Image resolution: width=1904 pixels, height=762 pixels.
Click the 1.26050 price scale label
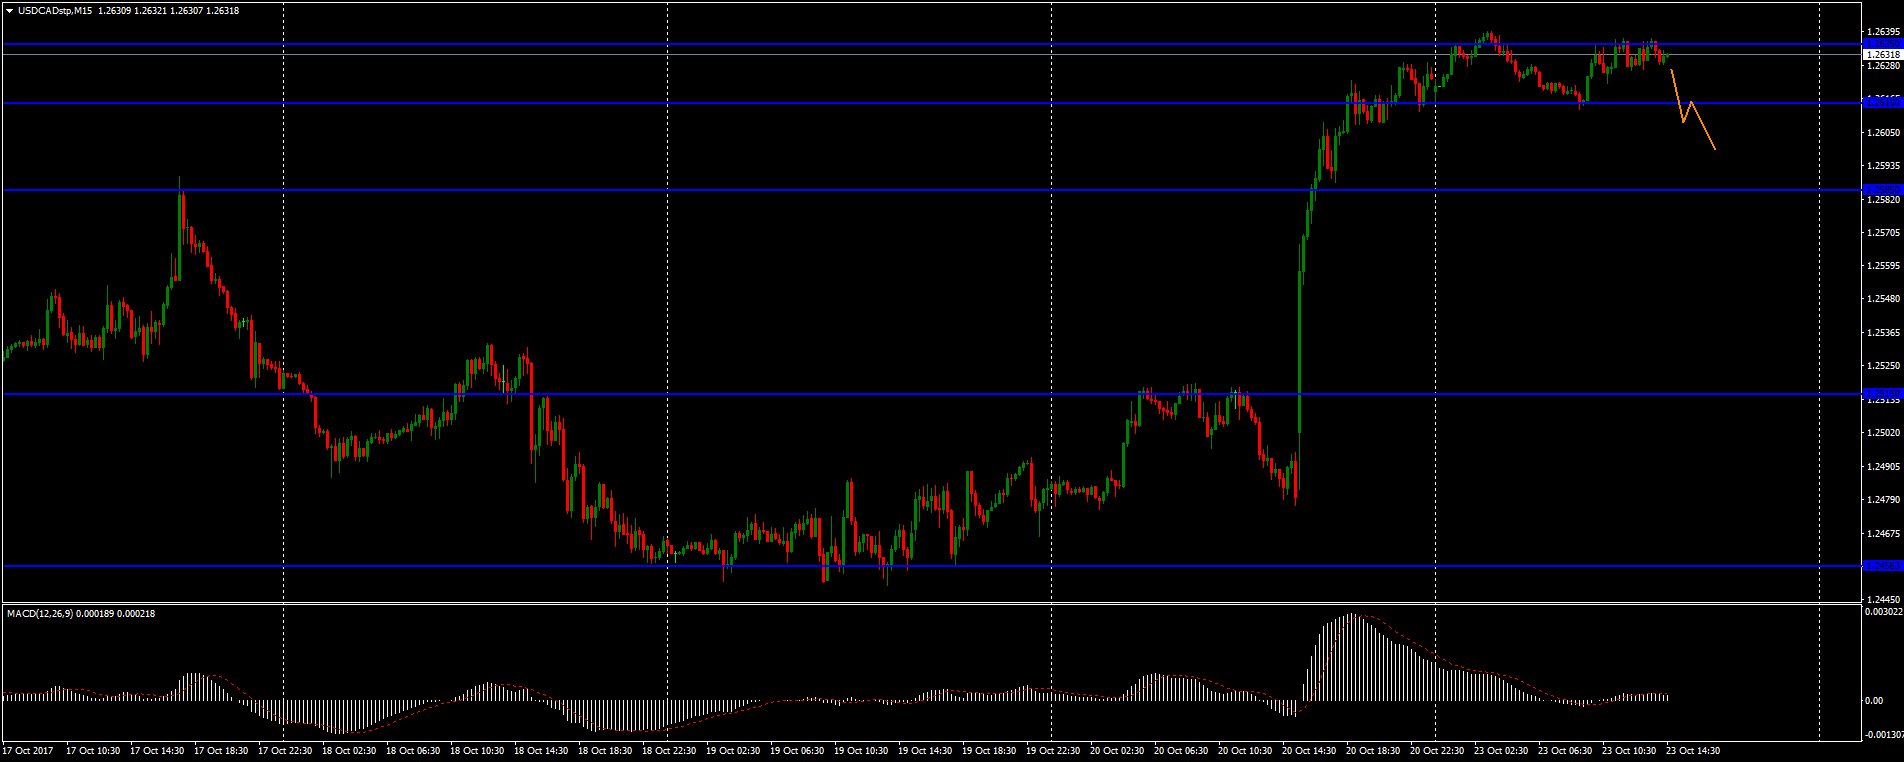click(1883, 132)
